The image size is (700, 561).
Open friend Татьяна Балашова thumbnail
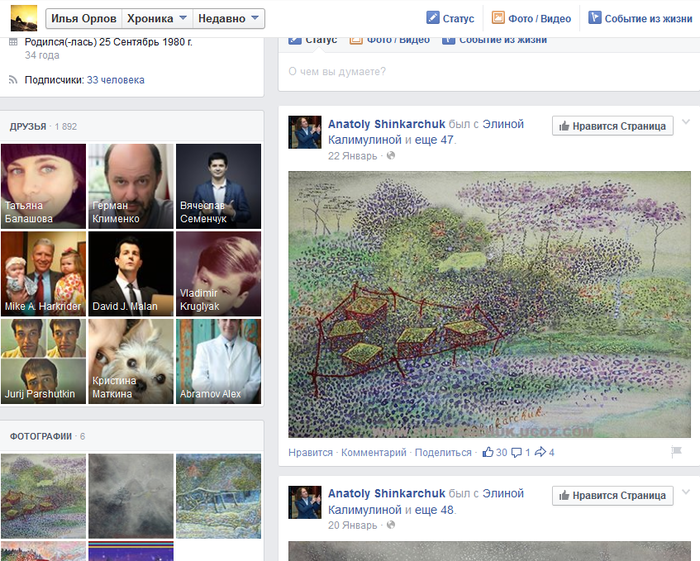[43, 186]
